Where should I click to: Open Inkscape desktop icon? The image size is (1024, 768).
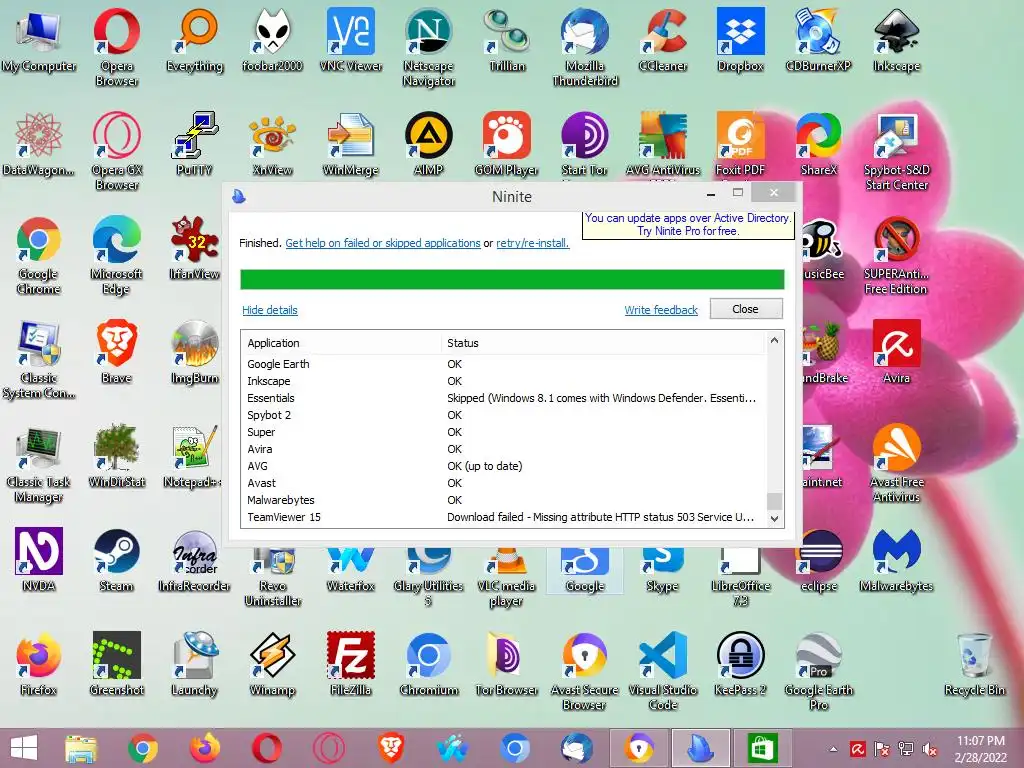click(x=897, y=40)
